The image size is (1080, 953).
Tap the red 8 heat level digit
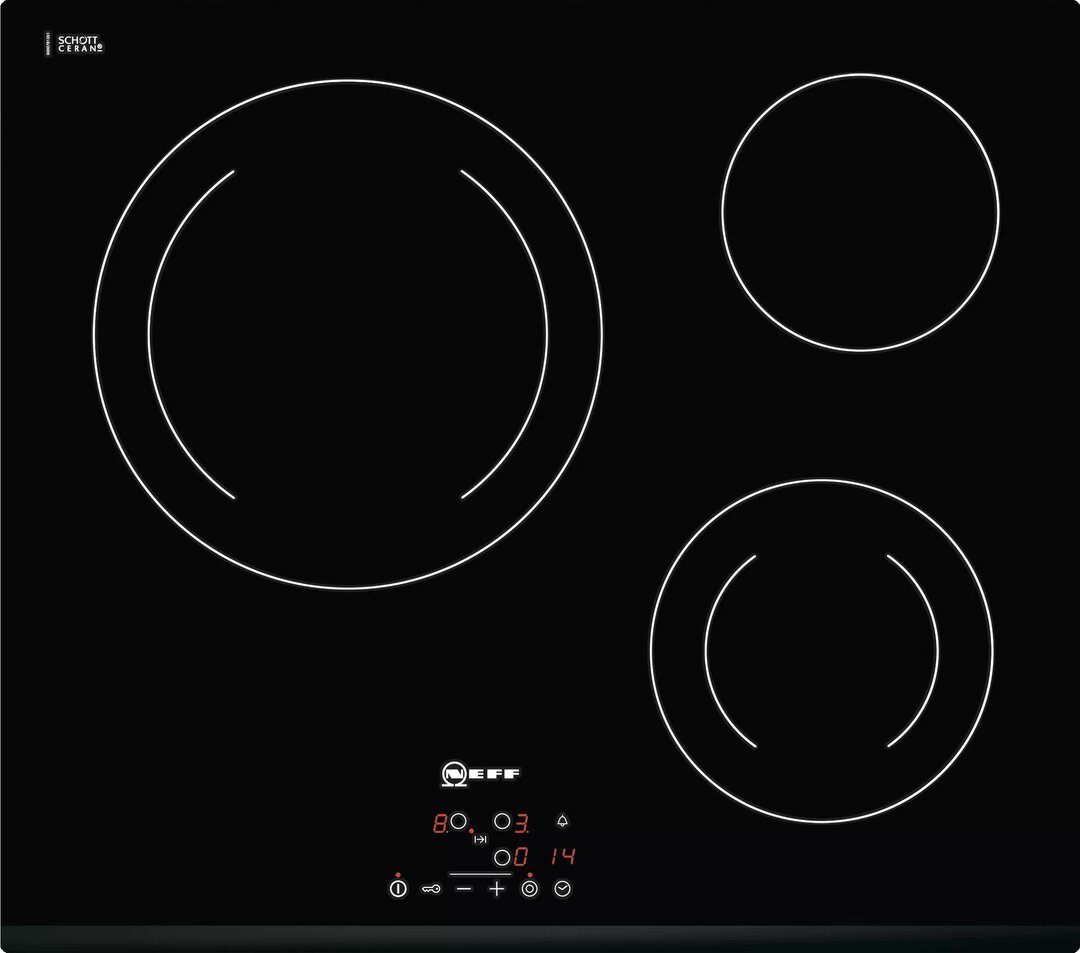(439, 823)
